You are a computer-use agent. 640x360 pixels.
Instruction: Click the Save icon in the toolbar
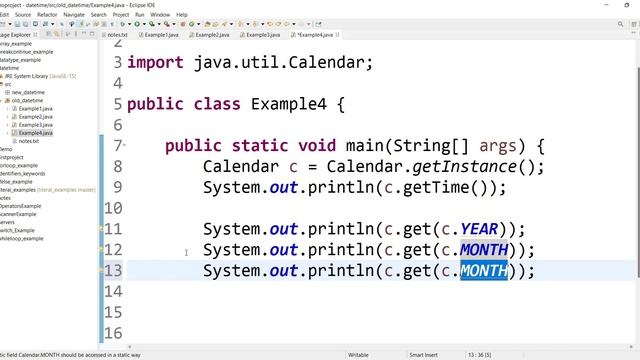click(17, 24)
